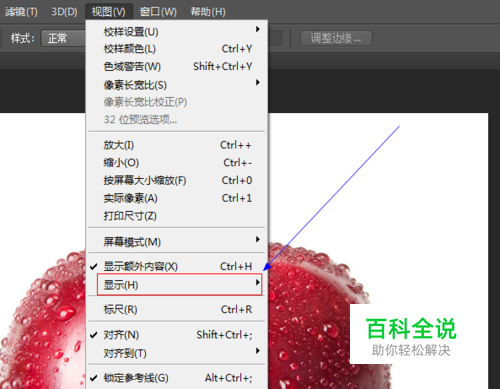Toggle 显示额外内容(X) checked item
Image resolution: width=500 pixels, height=389 pixels.
tap(177, 266)
